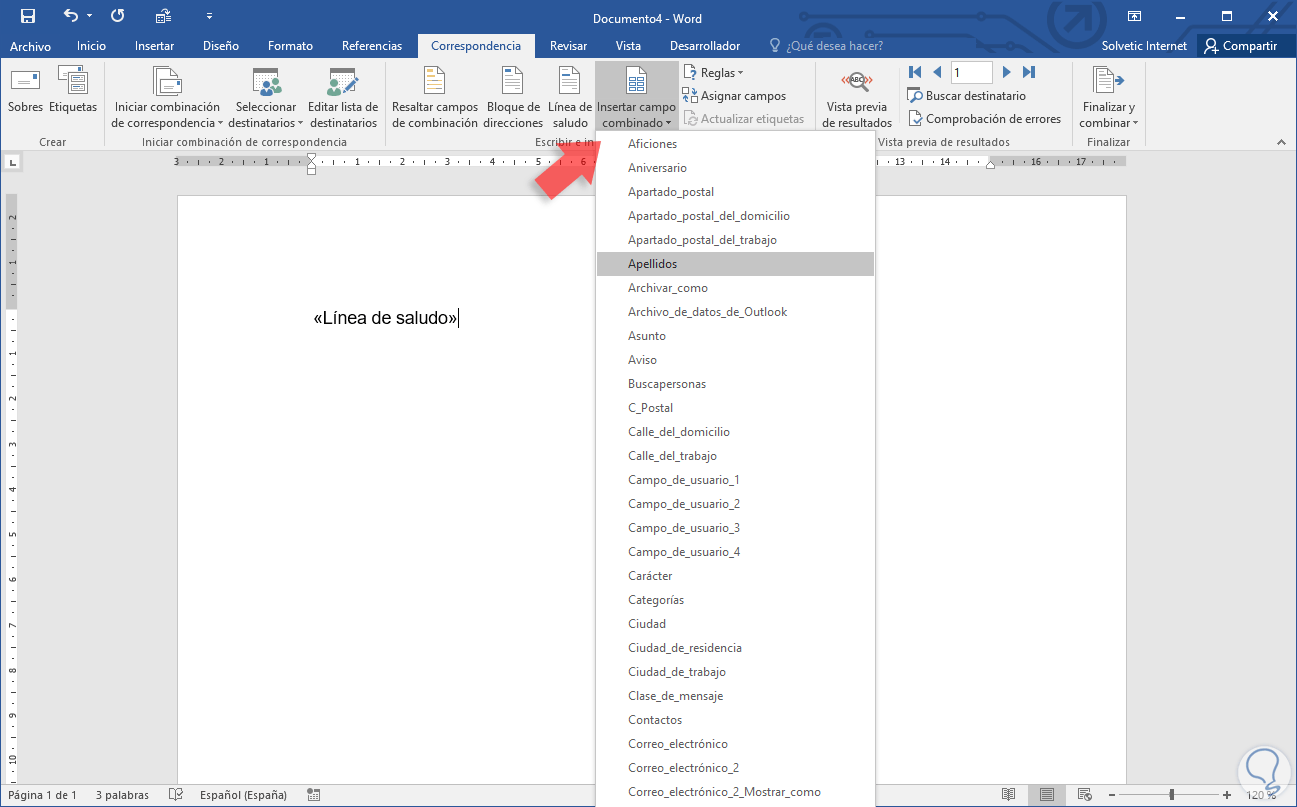Select Aficiones from field list

pyautogui.click(x=735, y=144)
